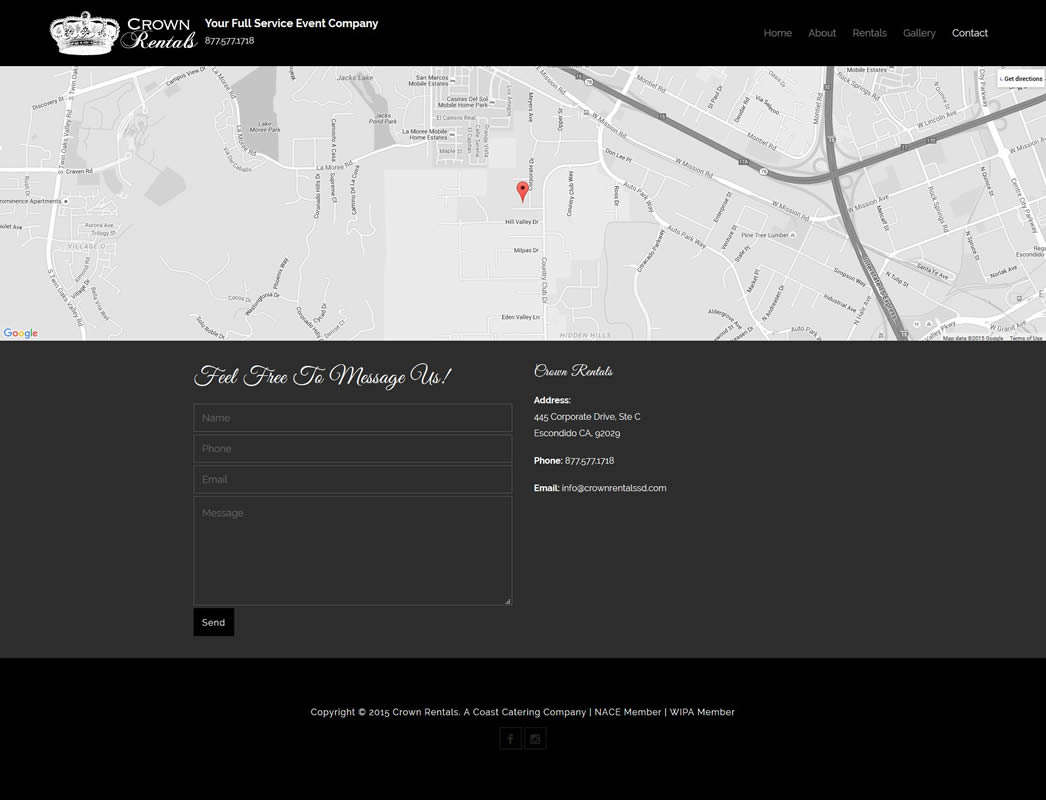This screenshot has height=800, width=1046.
Task: Click the Google logo on the map
Action: (x=19, y=333)
